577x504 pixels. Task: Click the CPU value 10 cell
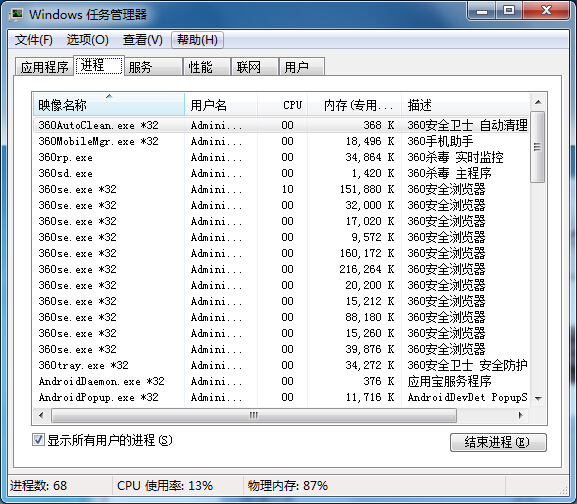pyautogui.click(x=287, y=189)
